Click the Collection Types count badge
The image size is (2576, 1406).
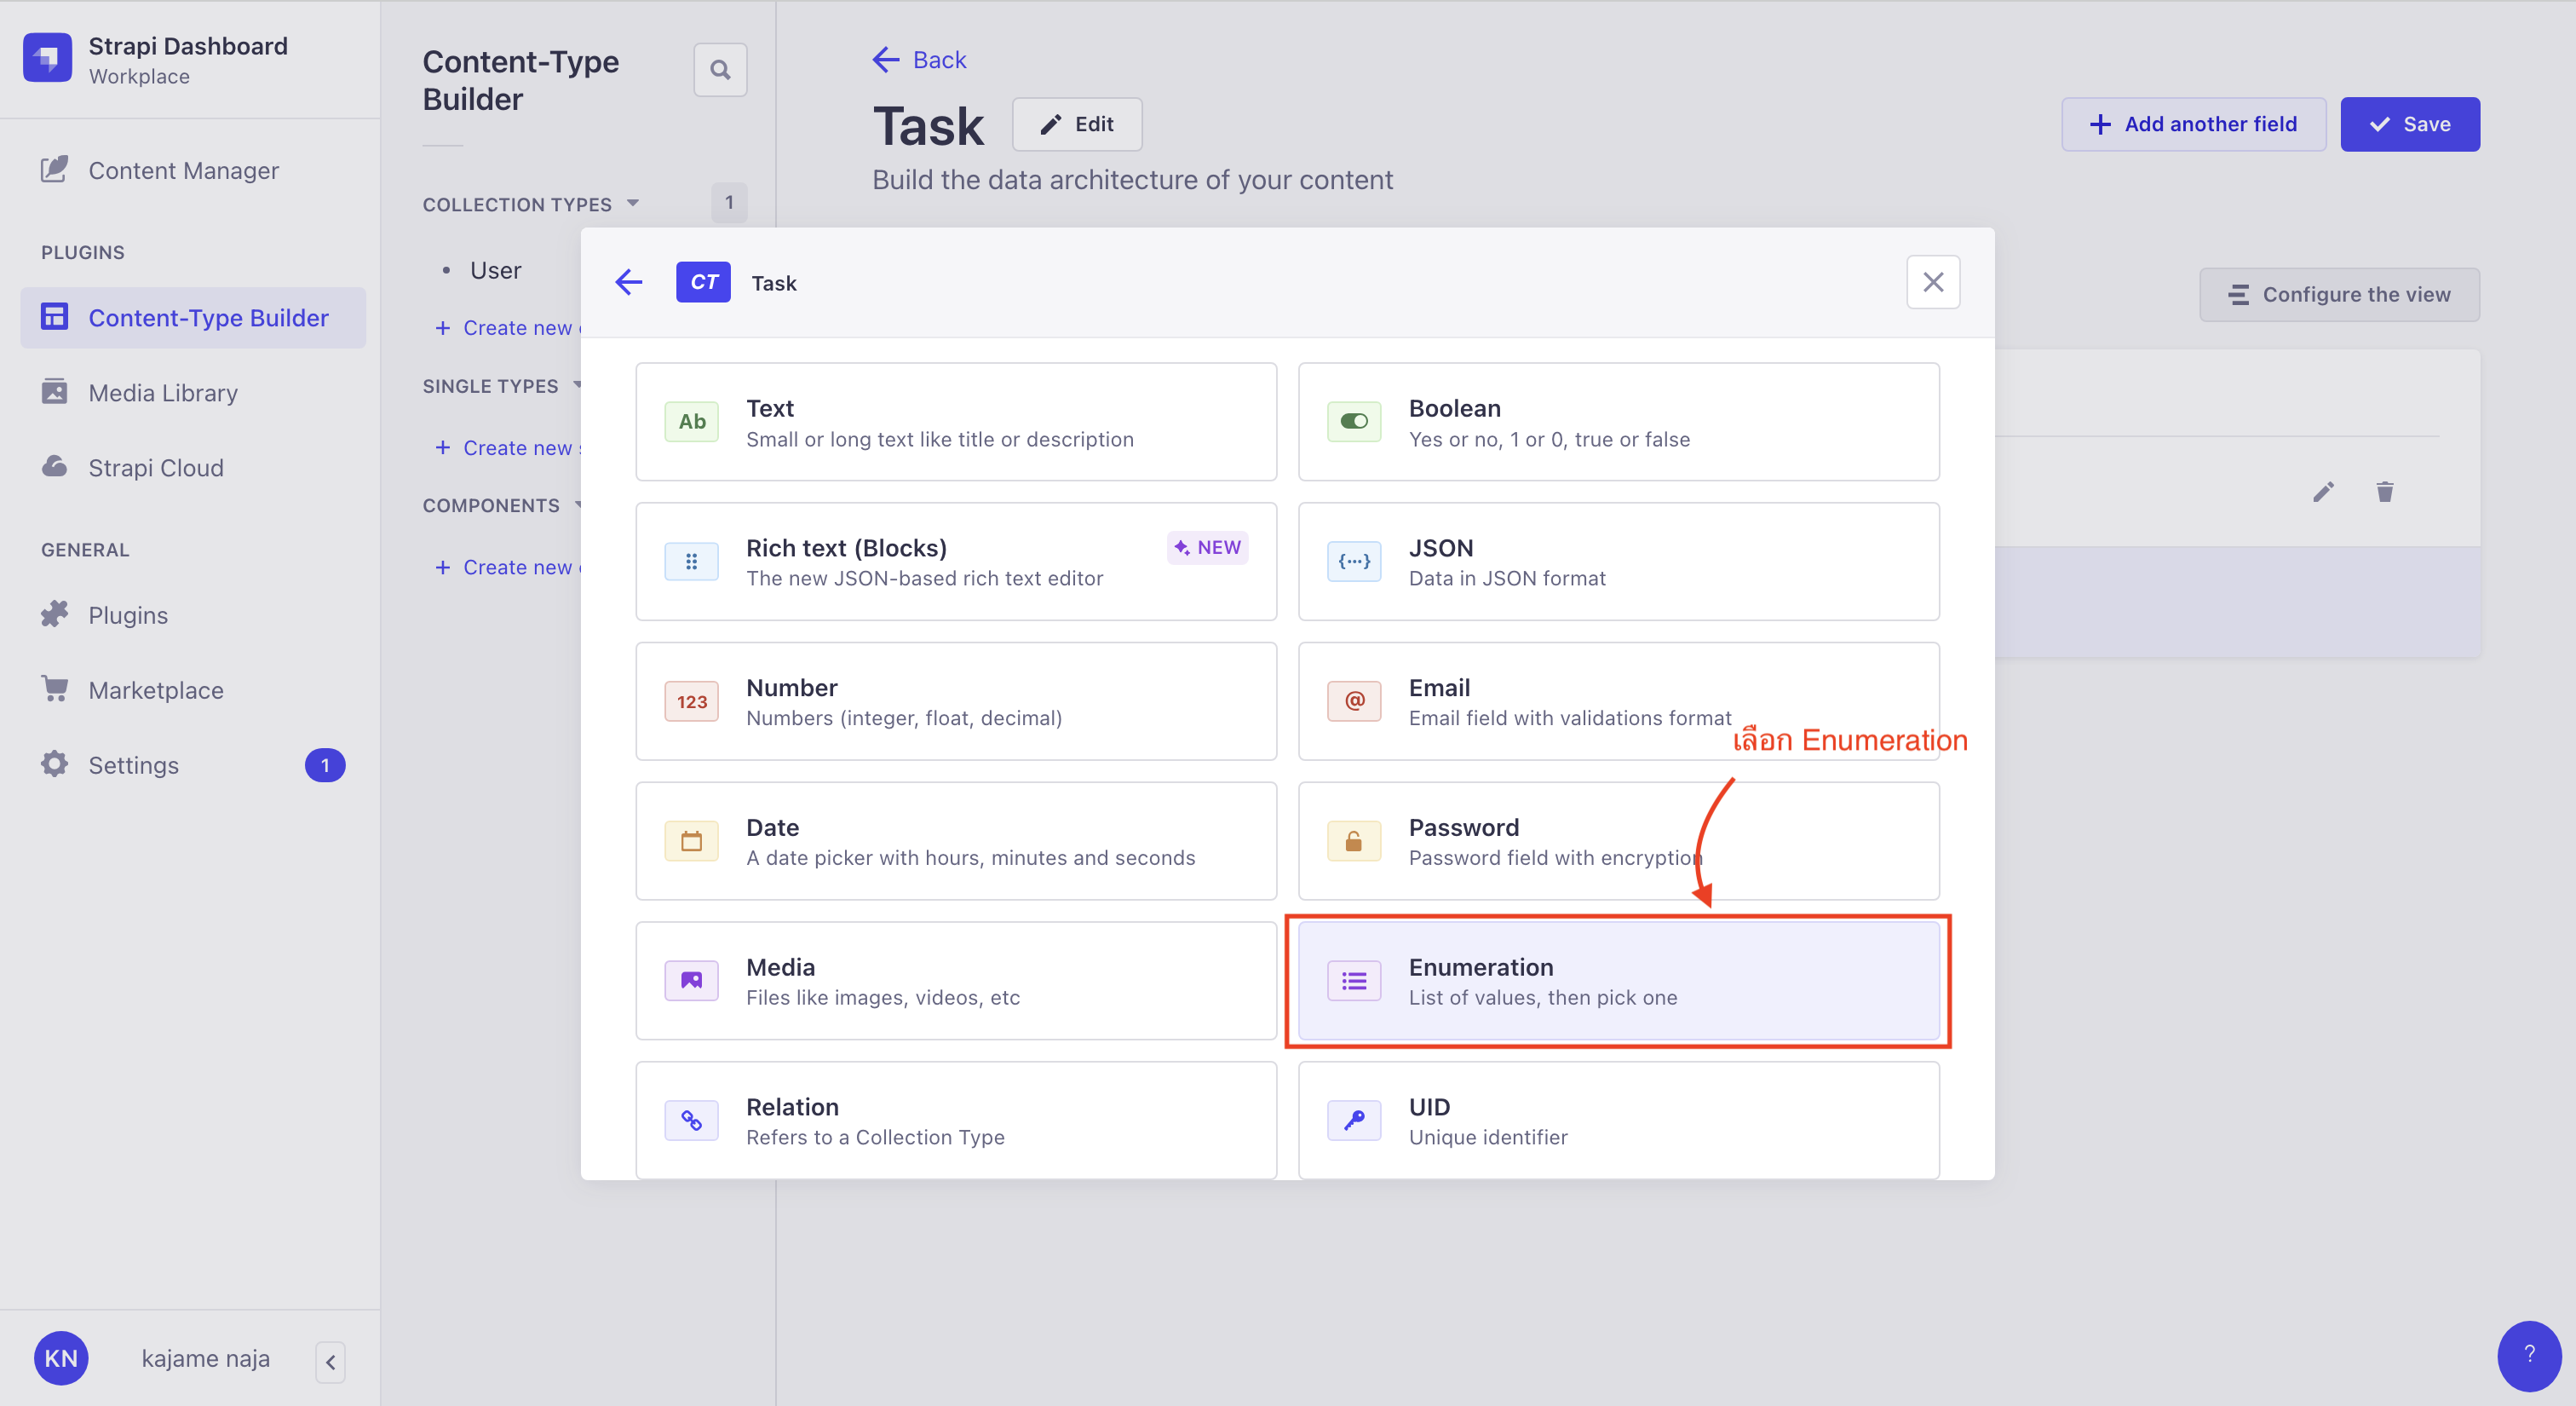729,203
